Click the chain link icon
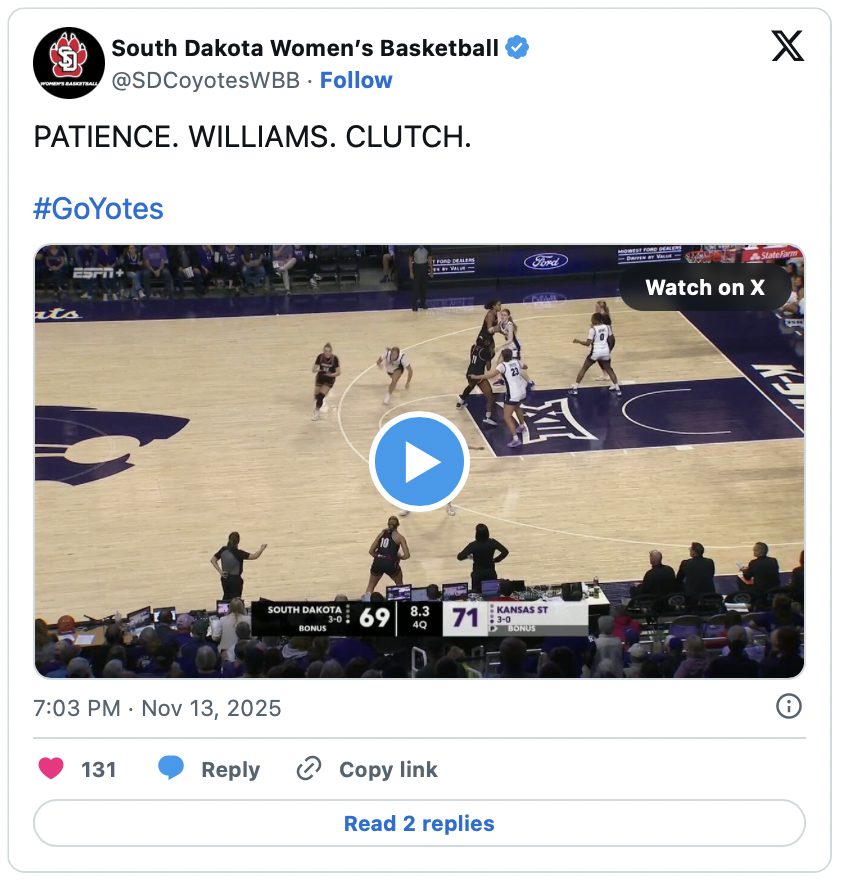 [x=309, y=769]
